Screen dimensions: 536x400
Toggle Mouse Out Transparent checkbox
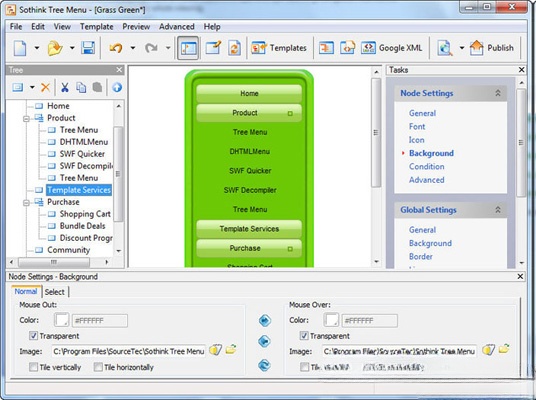pyautogui.click(x=33, y=336)
